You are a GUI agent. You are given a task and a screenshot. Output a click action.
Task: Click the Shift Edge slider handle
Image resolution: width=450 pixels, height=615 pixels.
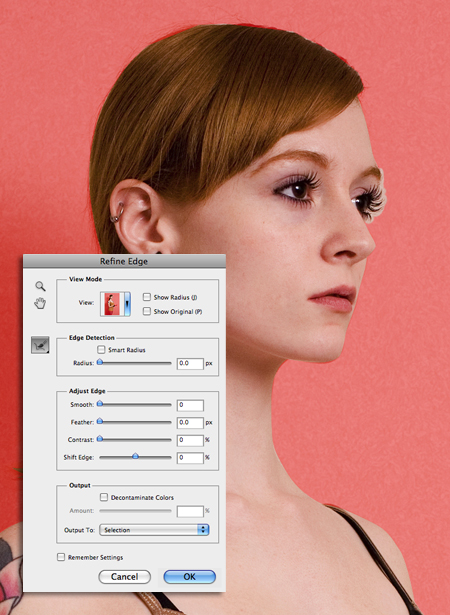[x=135, y=456]
